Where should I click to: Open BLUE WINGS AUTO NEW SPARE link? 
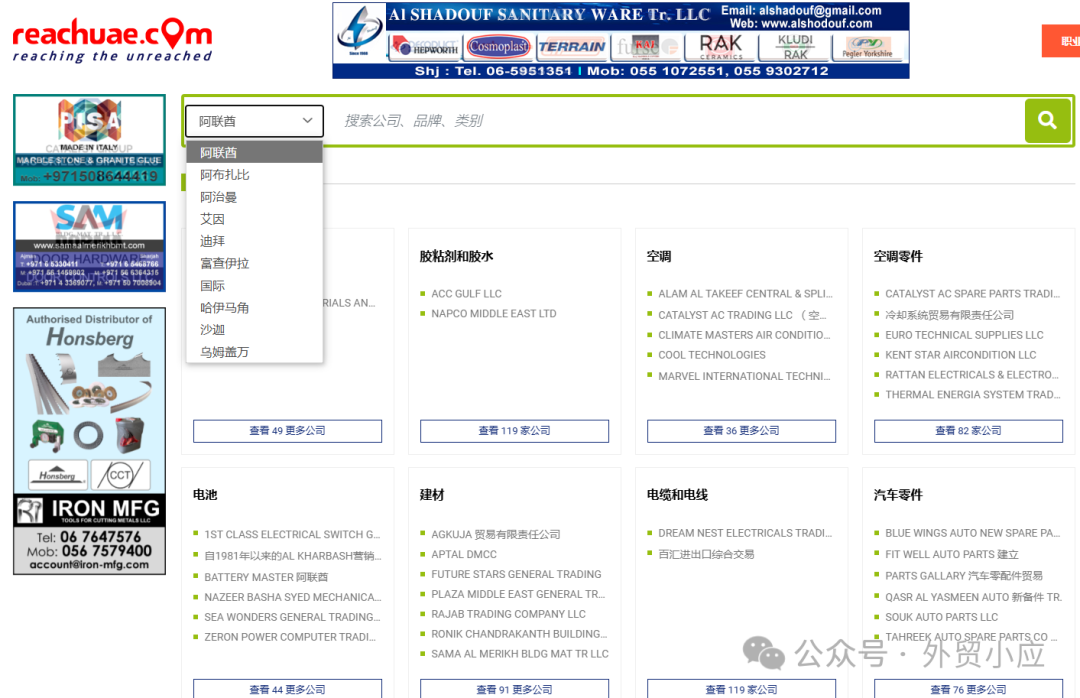tap(973, 533)
